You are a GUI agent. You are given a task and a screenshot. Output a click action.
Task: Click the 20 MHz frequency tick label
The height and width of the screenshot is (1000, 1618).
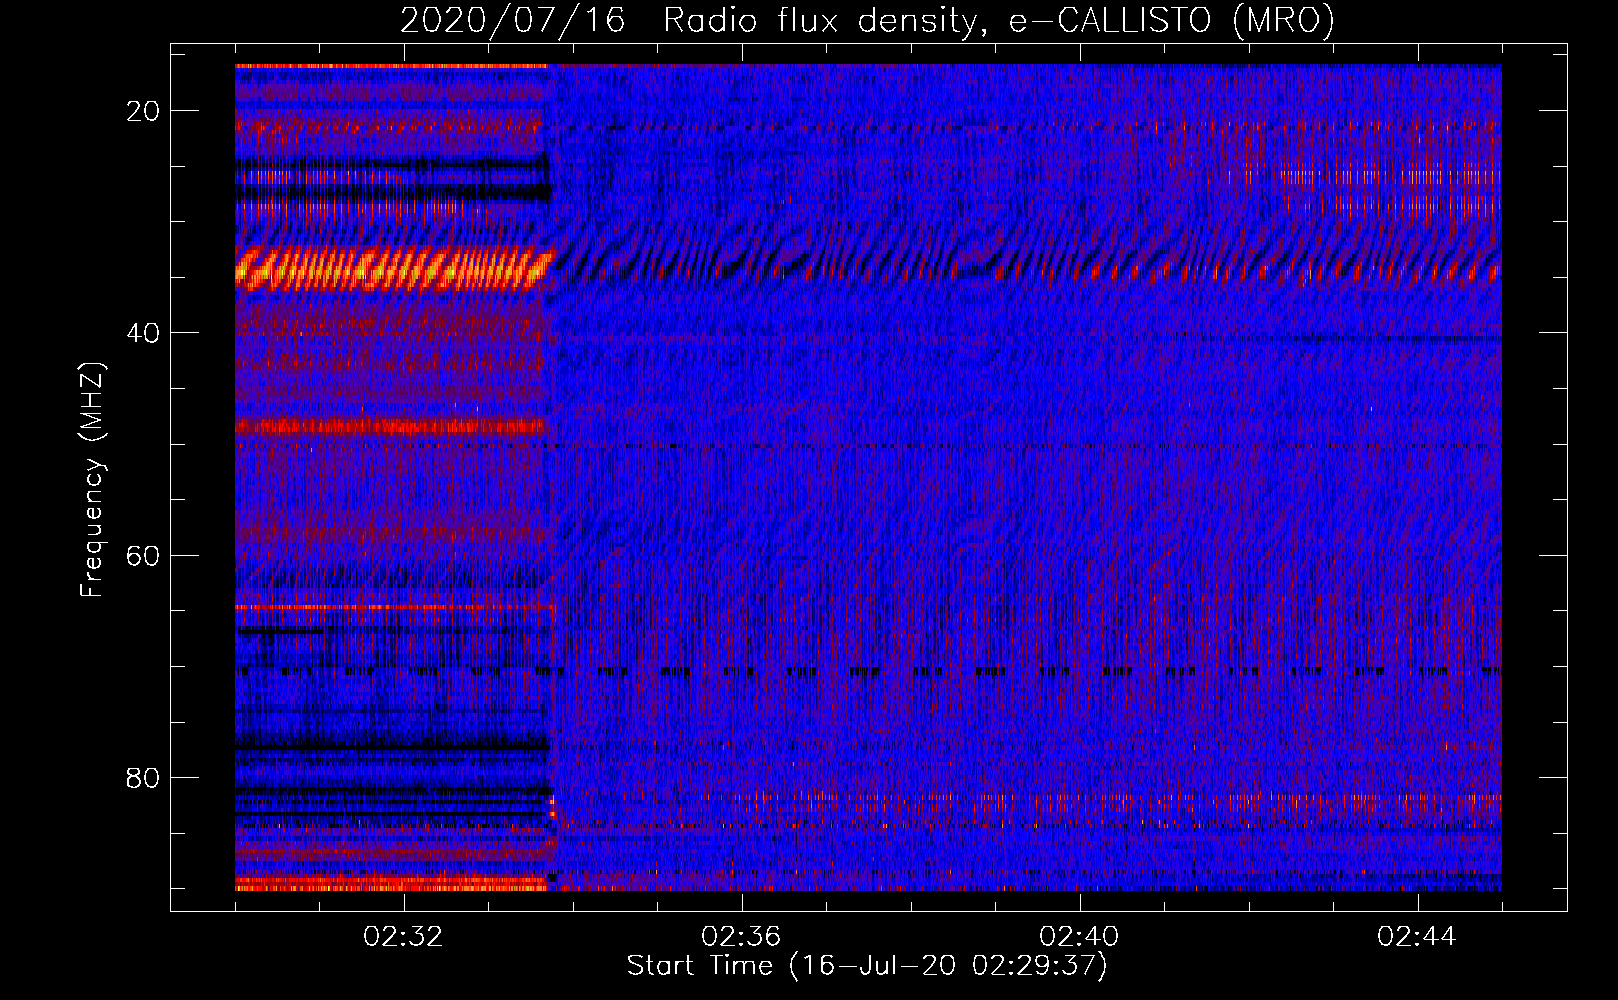click(x=143, y=111)
